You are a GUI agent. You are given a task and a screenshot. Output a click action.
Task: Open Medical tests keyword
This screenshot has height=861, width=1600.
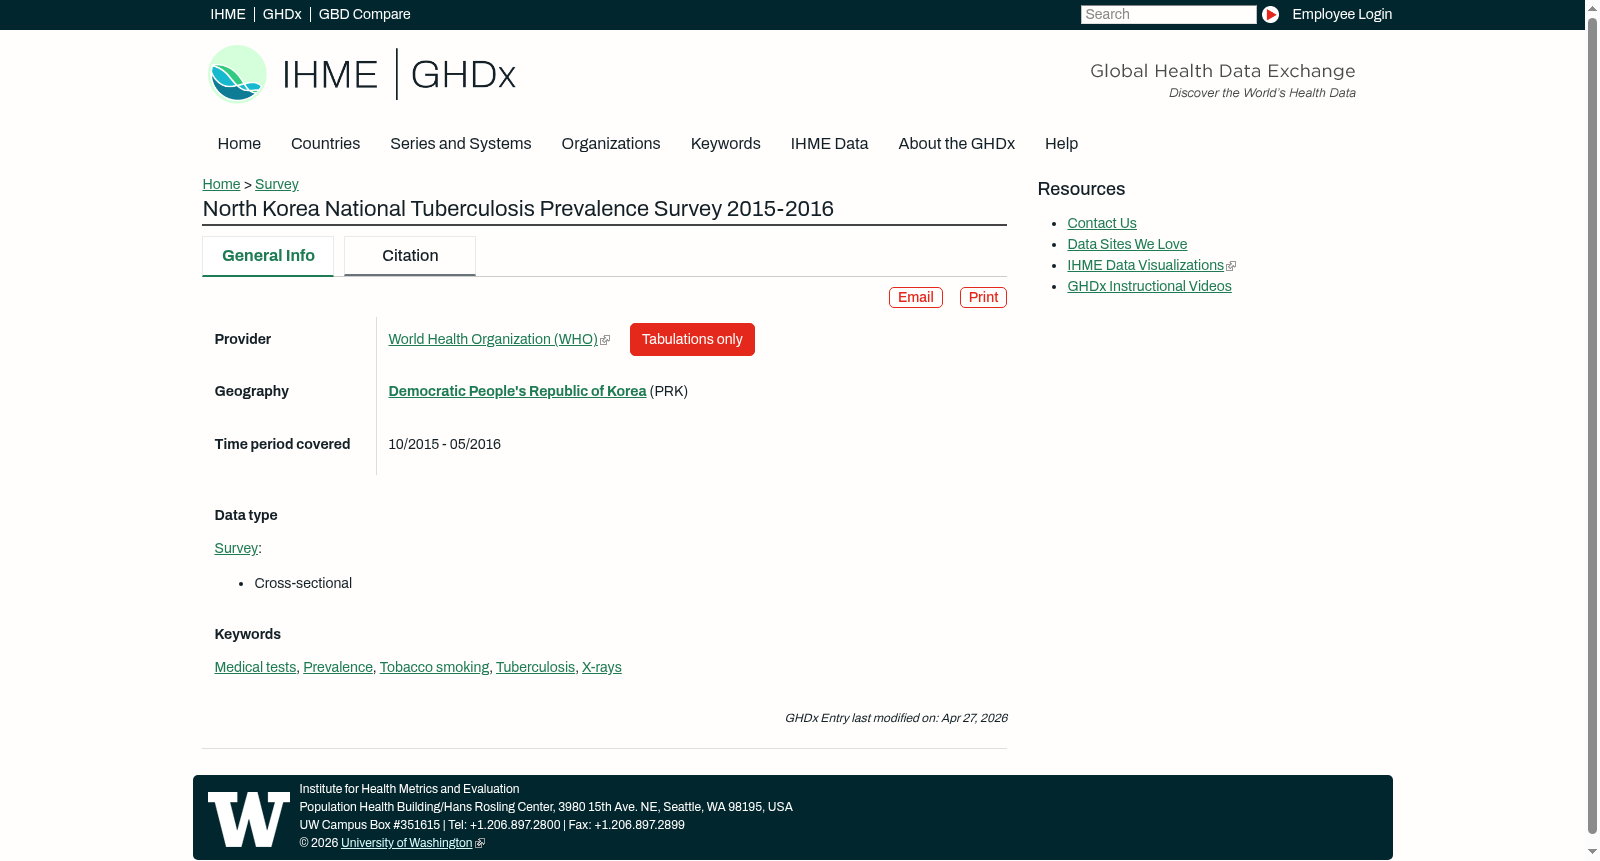pos(255,667)
